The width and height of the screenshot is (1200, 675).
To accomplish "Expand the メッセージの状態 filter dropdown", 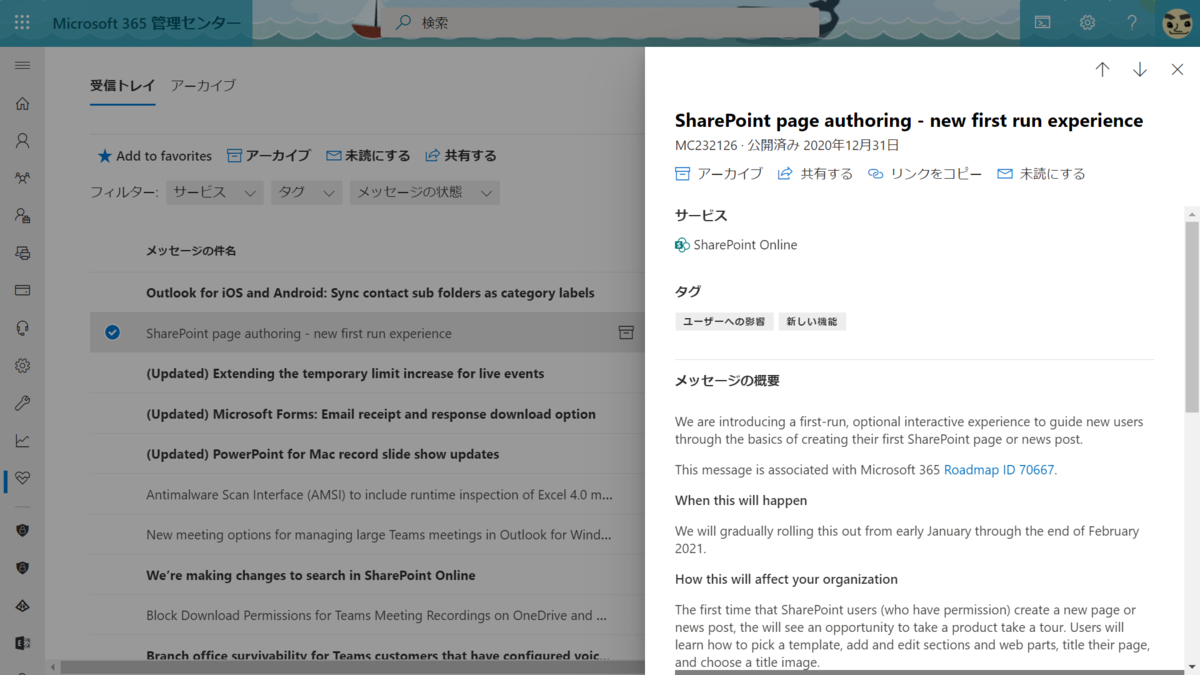I will pos(424,192).
